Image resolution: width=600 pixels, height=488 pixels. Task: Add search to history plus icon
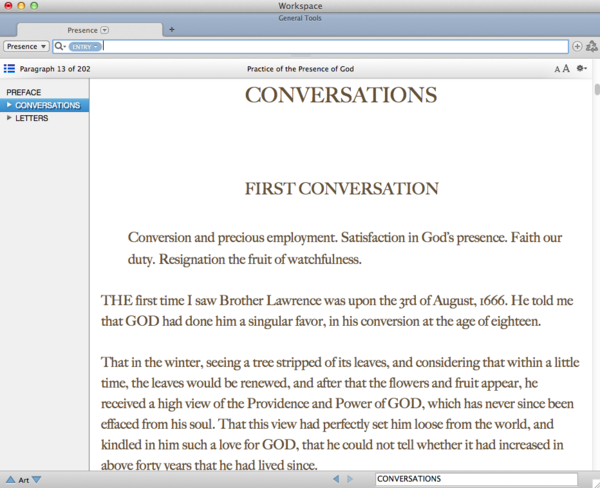[577, 46]
